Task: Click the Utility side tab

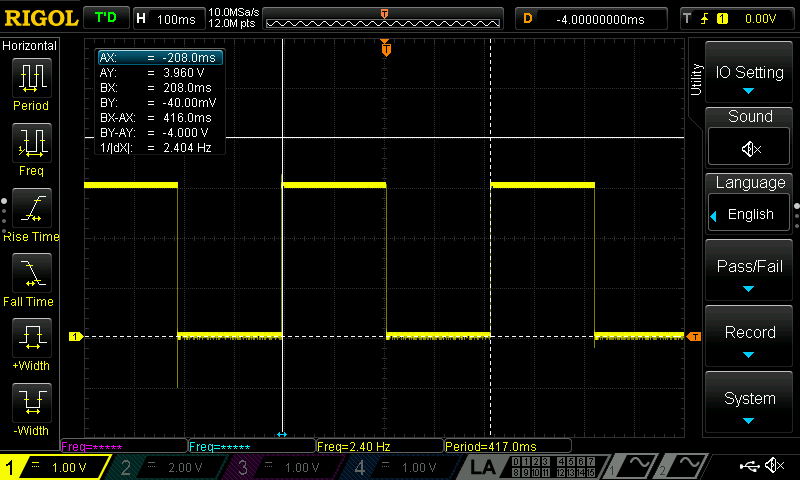Action: pyautogui.click(x=696, y=80)
